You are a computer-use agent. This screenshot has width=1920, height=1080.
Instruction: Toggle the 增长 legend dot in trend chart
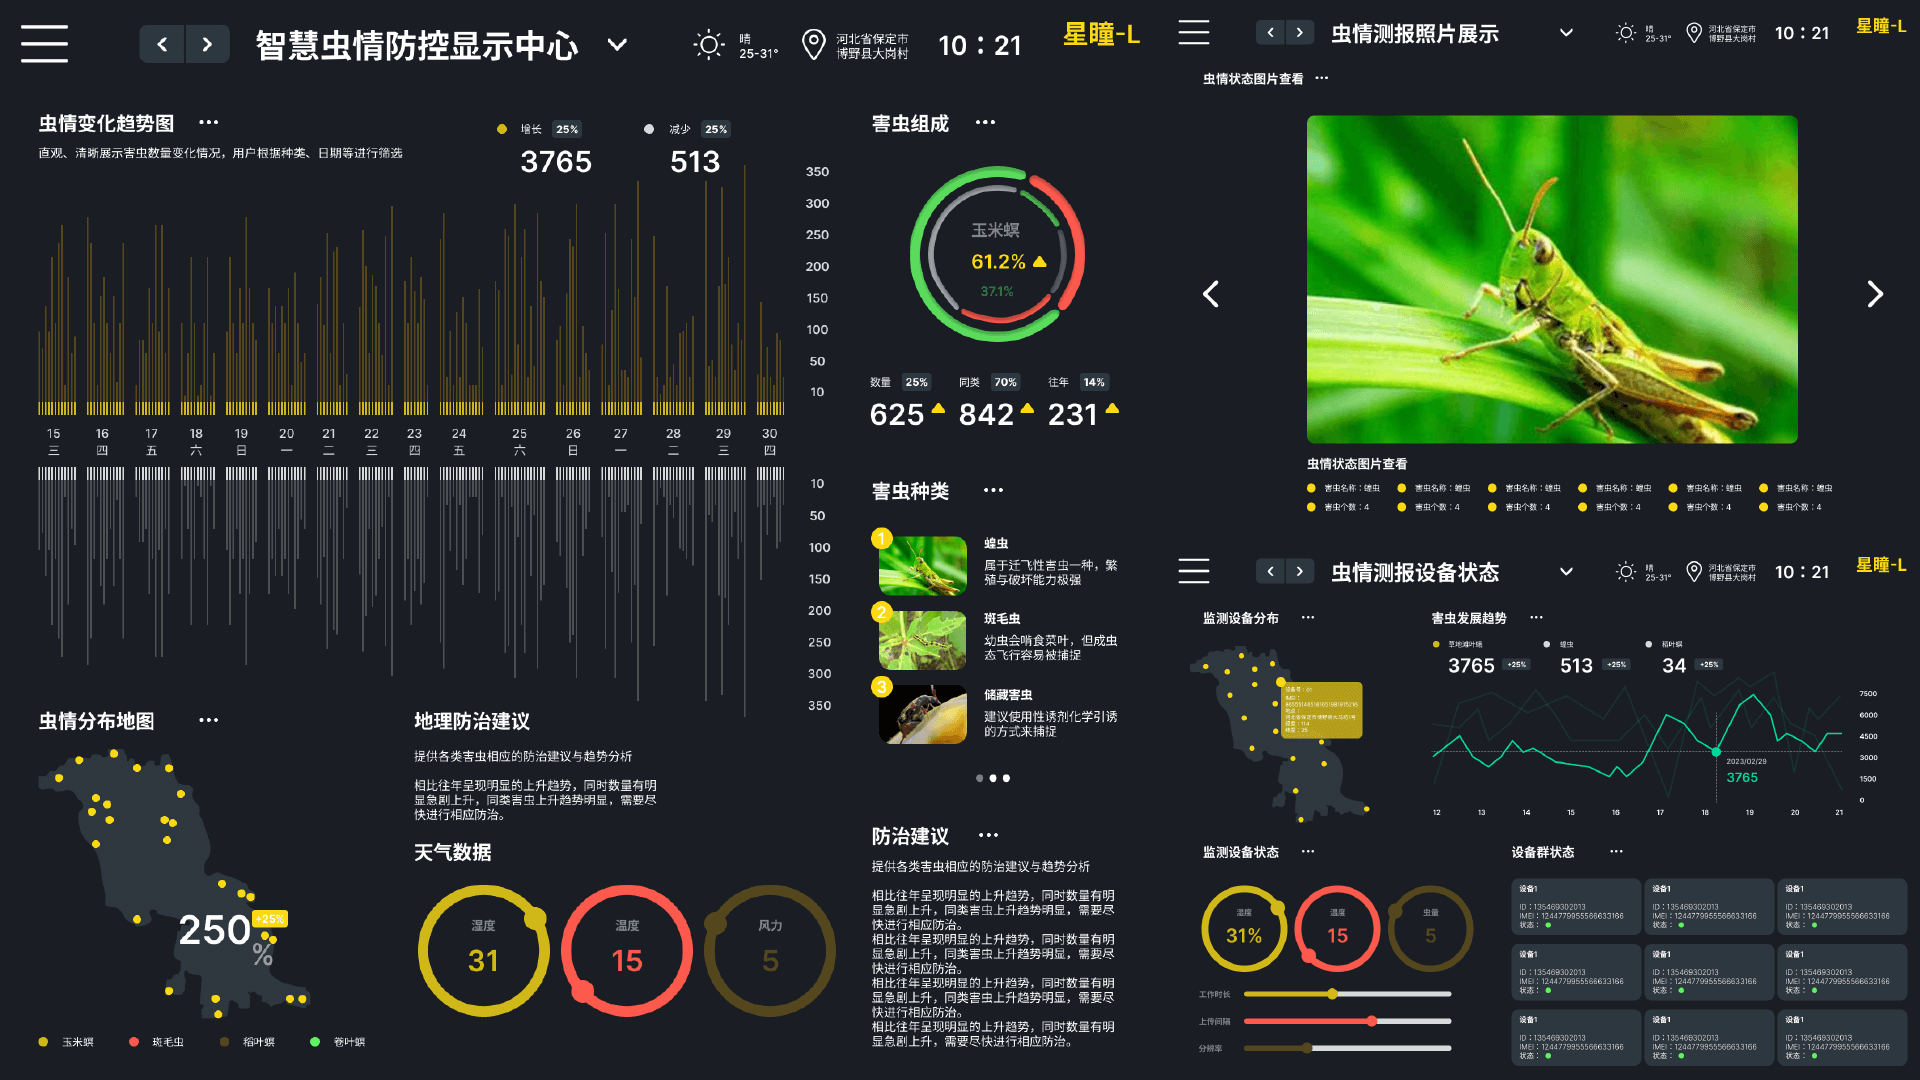tap(502, 129)
